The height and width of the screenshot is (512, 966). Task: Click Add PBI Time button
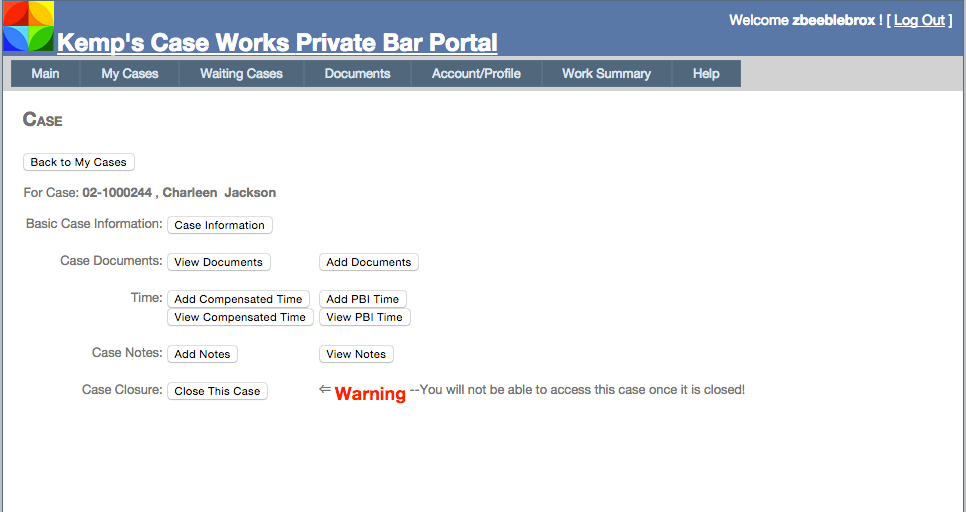[362, 299]
